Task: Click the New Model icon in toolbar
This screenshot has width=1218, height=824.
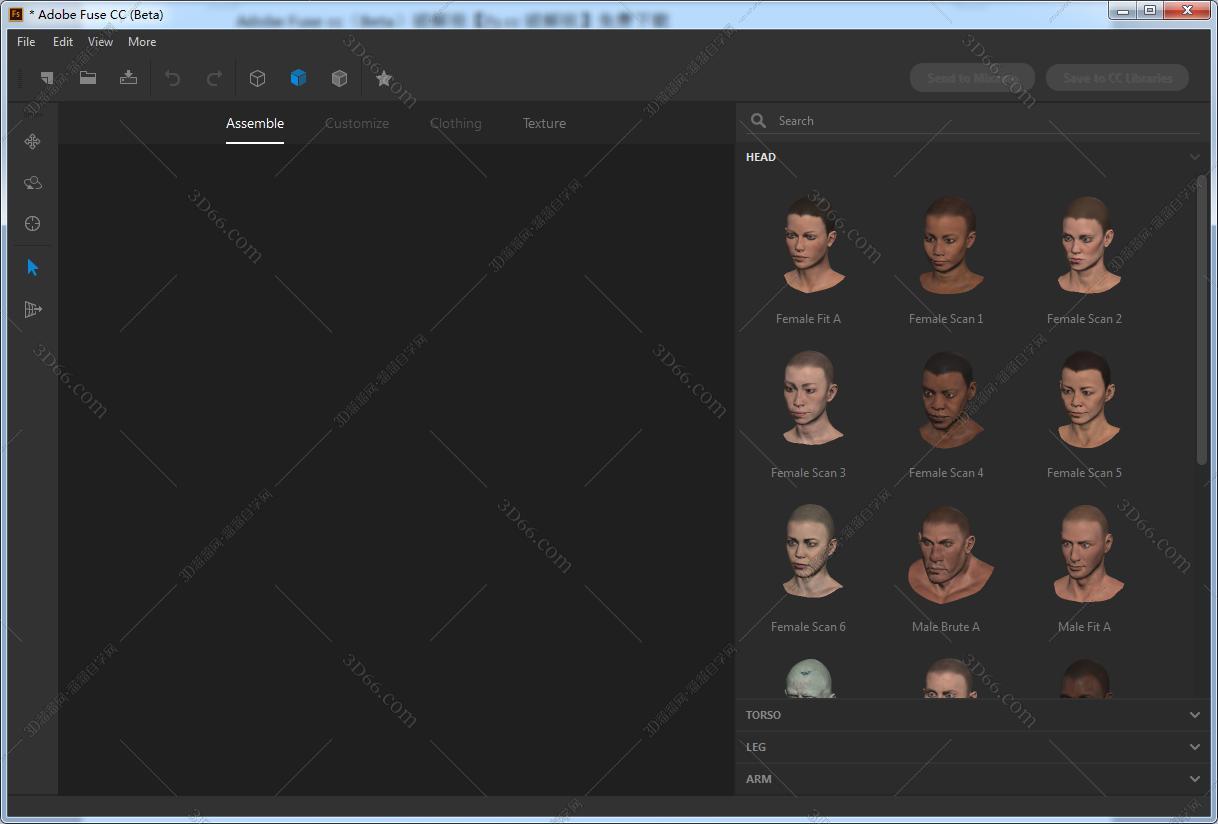Action: [47, 78]
